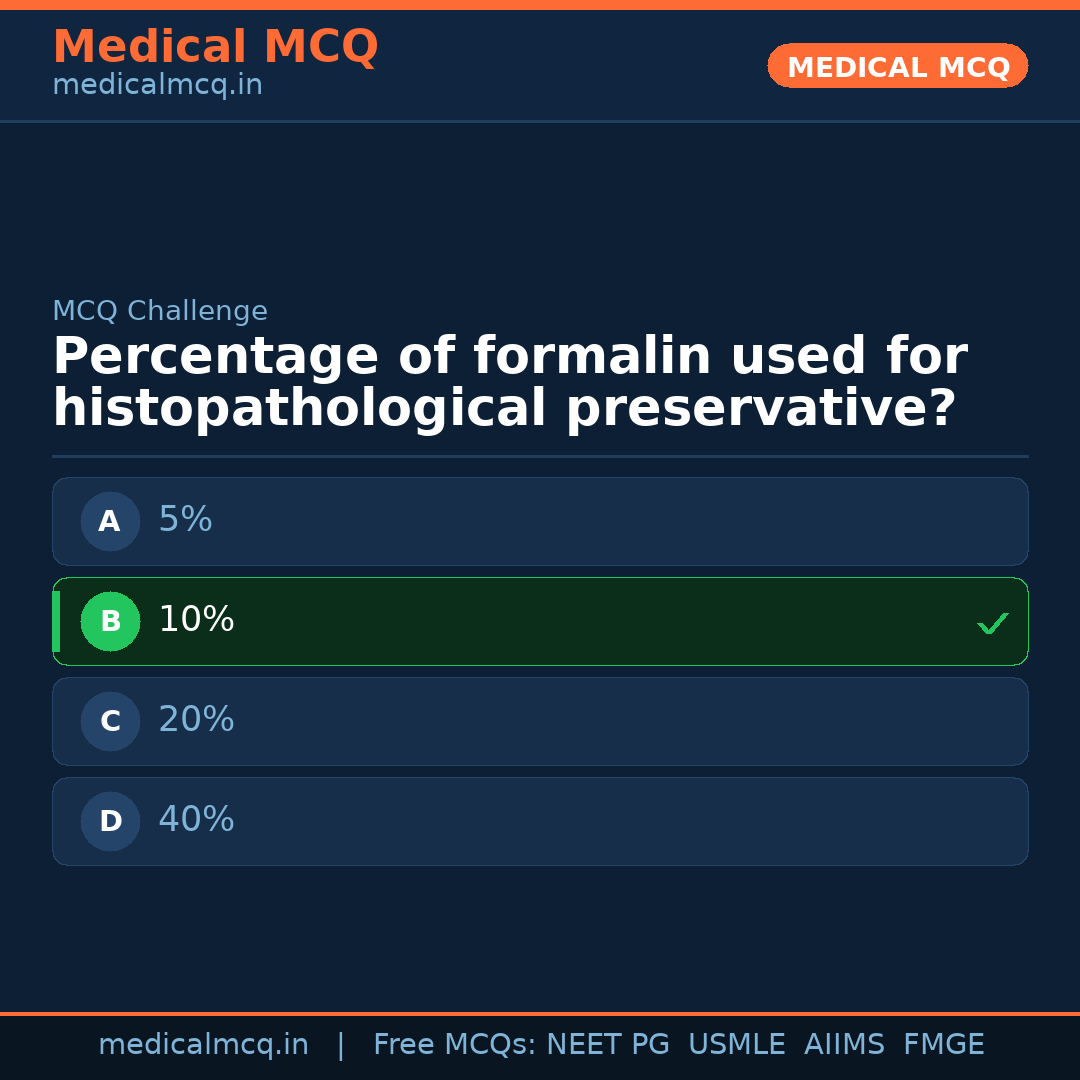Click the MCQ Challenge label
1080x1080 pixels.
pos(160,312)
